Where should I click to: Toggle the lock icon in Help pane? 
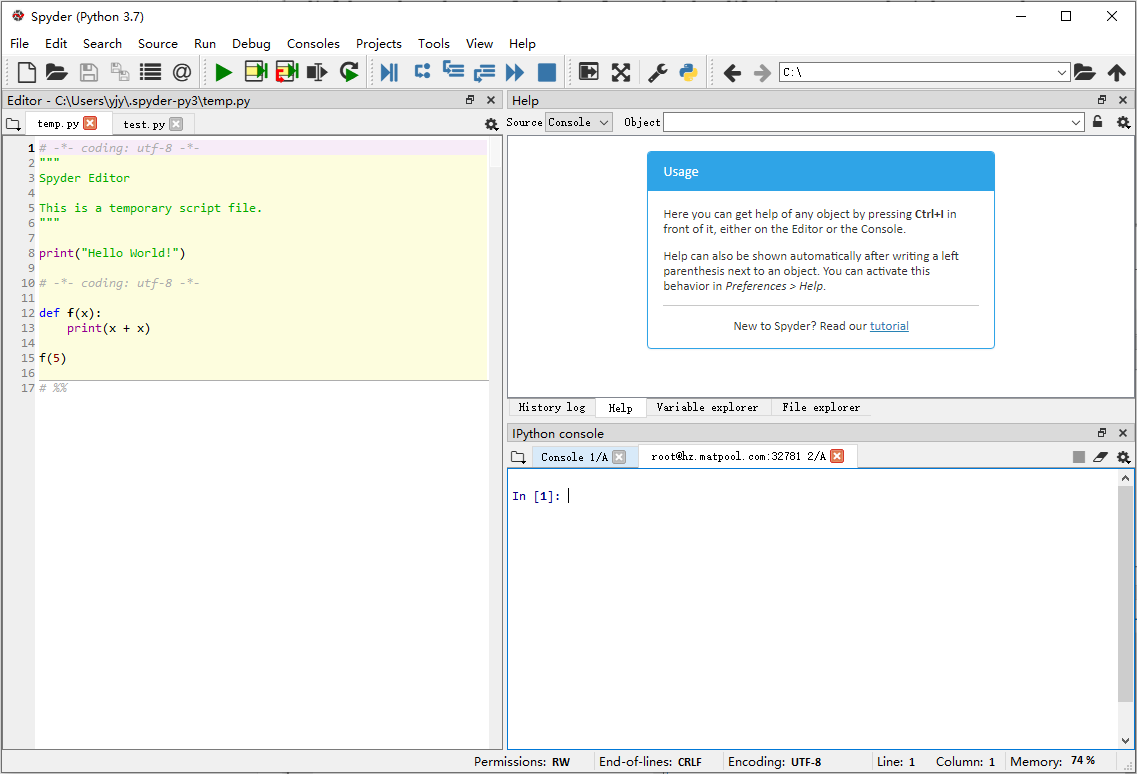(1098, 122)
